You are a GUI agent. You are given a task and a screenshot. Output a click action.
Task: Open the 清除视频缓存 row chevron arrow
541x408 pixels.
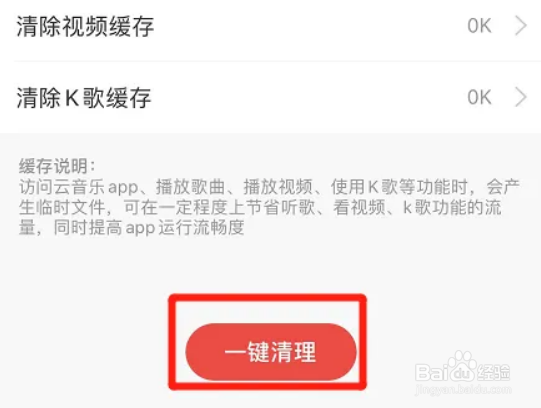point(521,26)
